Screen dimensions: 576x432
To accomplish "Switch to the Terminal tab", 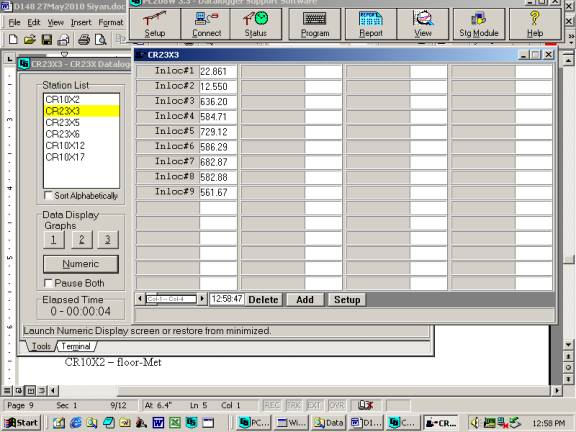I will [76, 346].
